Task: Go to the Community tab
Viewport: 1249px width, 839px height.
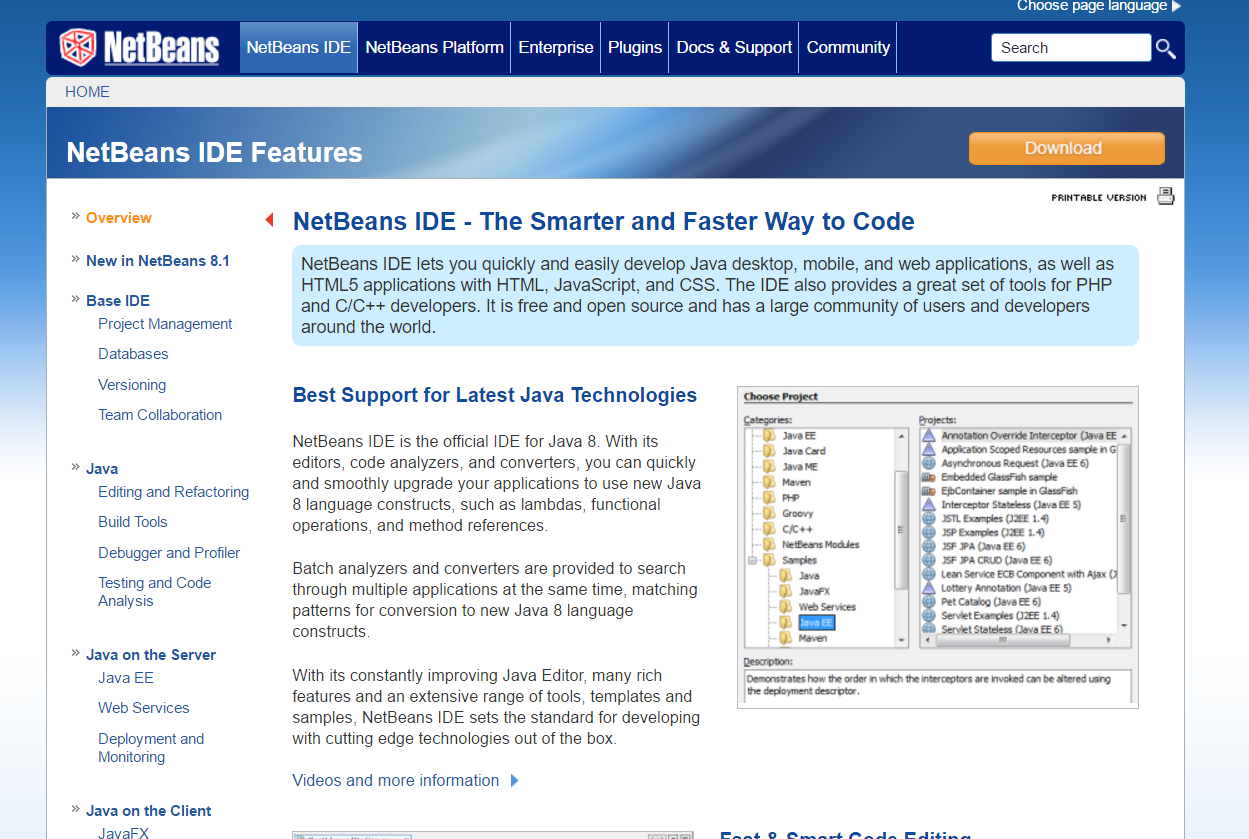Action: [x=848, y=47]
